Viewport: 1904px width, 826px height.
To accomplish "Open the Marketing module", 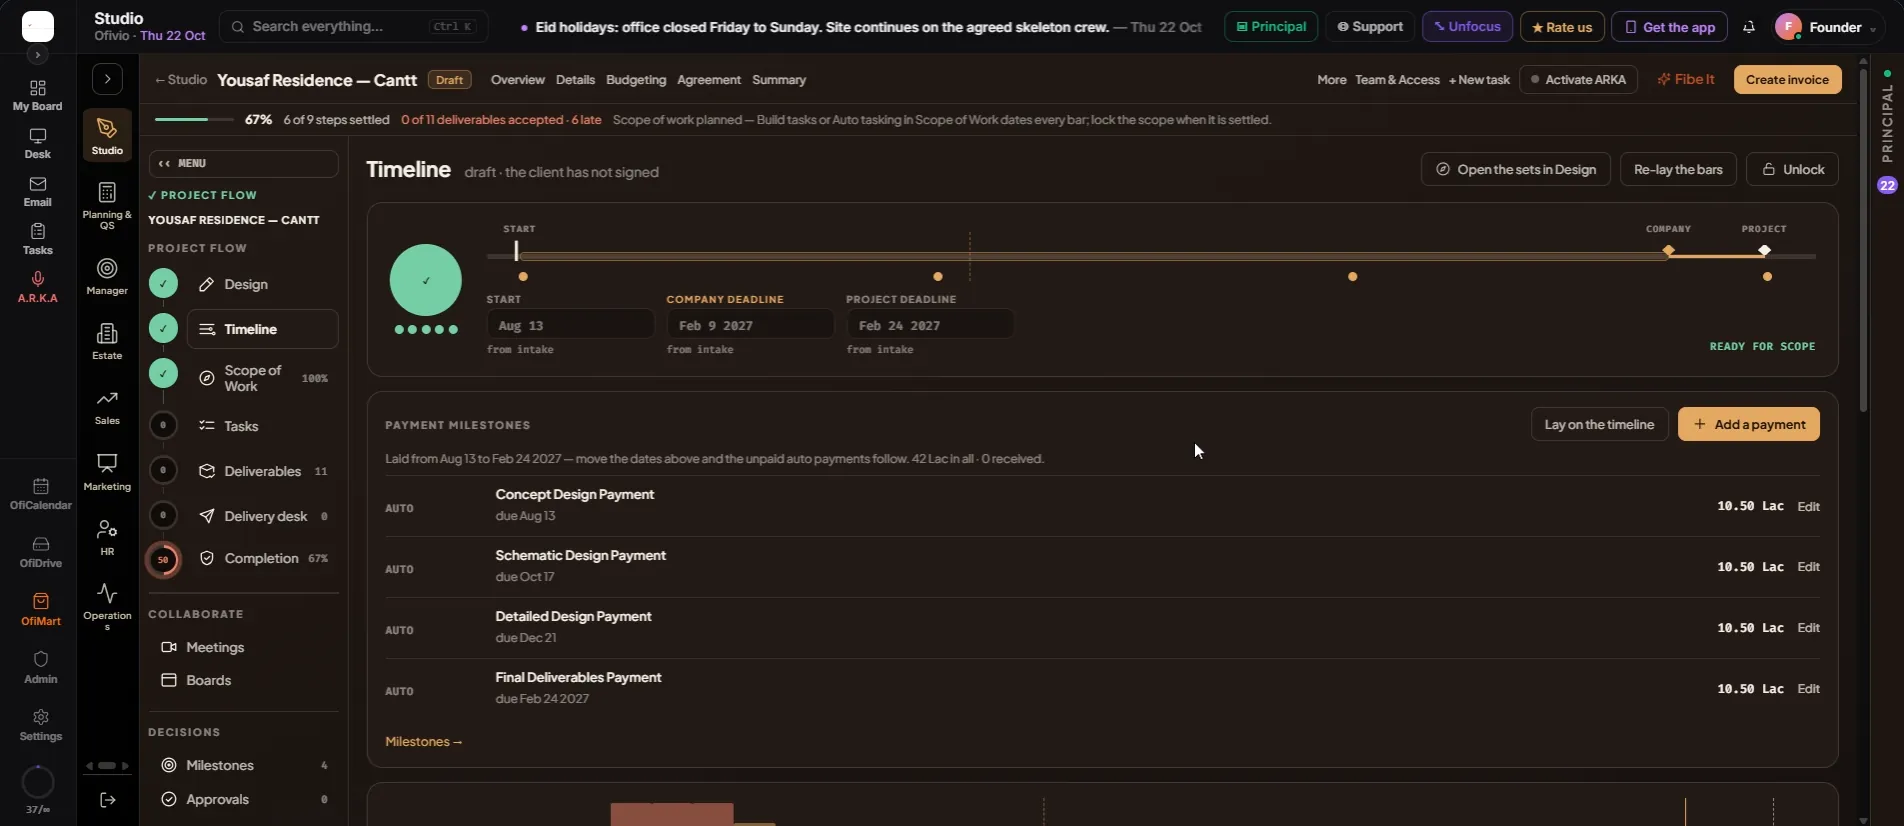I will click(x=107, y=472).
